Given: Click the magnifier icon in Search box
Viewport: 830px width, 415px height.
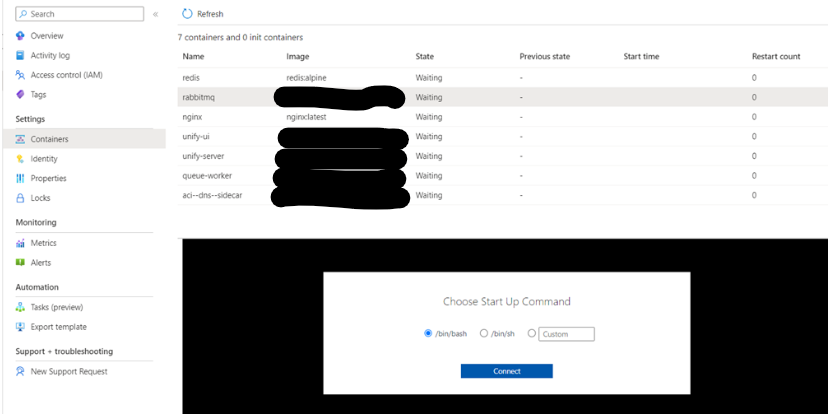Looking at the screenshot, I should [23, 14].
